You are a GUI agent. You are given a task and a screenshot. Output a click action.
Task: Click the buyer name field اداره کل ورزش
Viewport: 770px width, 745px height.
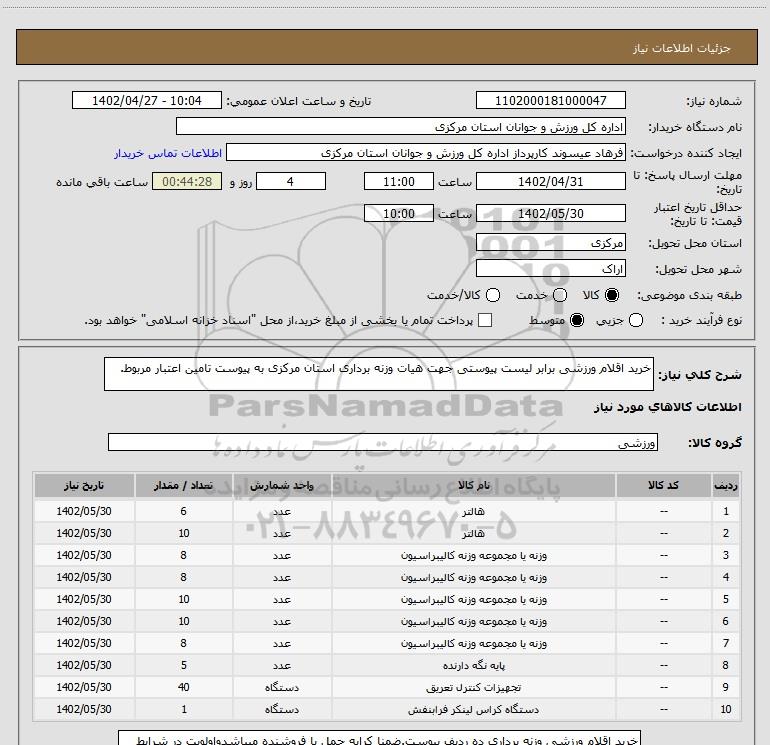[401, 126]
